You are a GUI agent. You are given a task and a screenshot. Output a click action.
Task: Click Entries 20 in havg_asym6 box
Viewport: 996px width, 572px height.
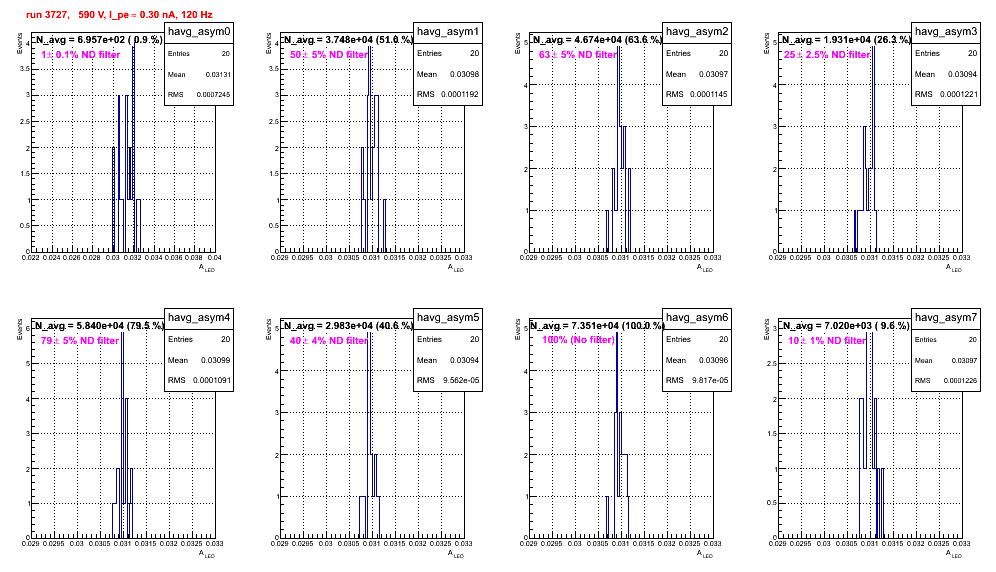click(697, 339)
